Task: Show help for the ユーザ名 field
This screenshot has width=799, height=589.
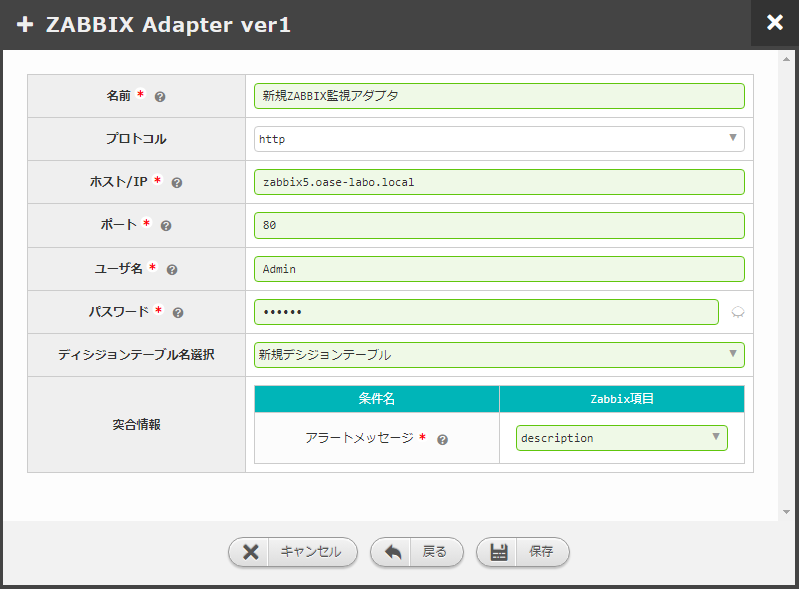Action: 172,270
